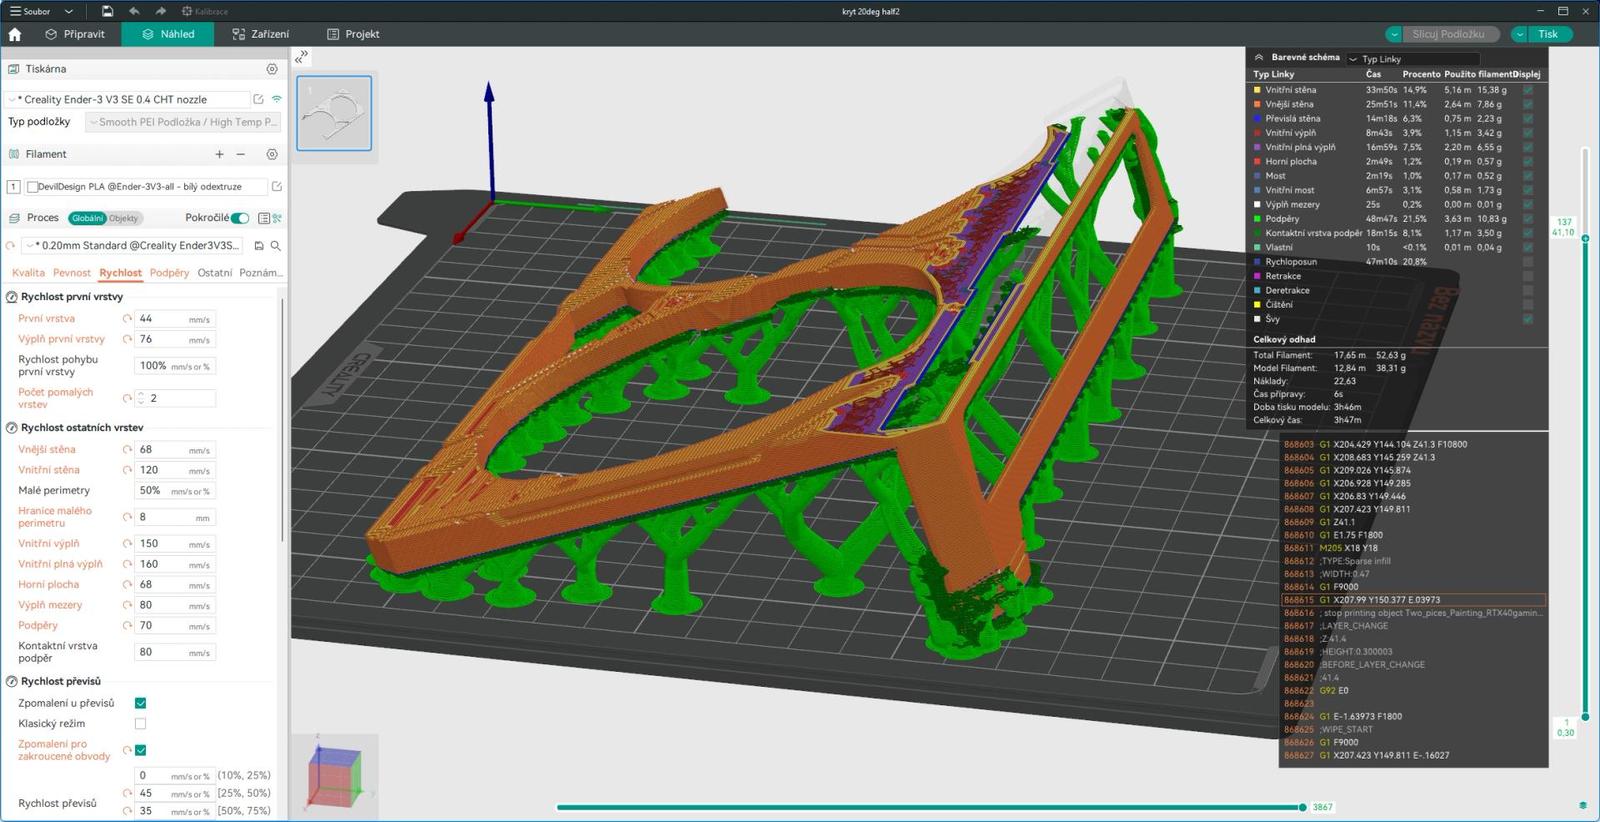Screen dimensions: 1600x822
Task: Select plate 1 thumbnail
Action: 334,113
